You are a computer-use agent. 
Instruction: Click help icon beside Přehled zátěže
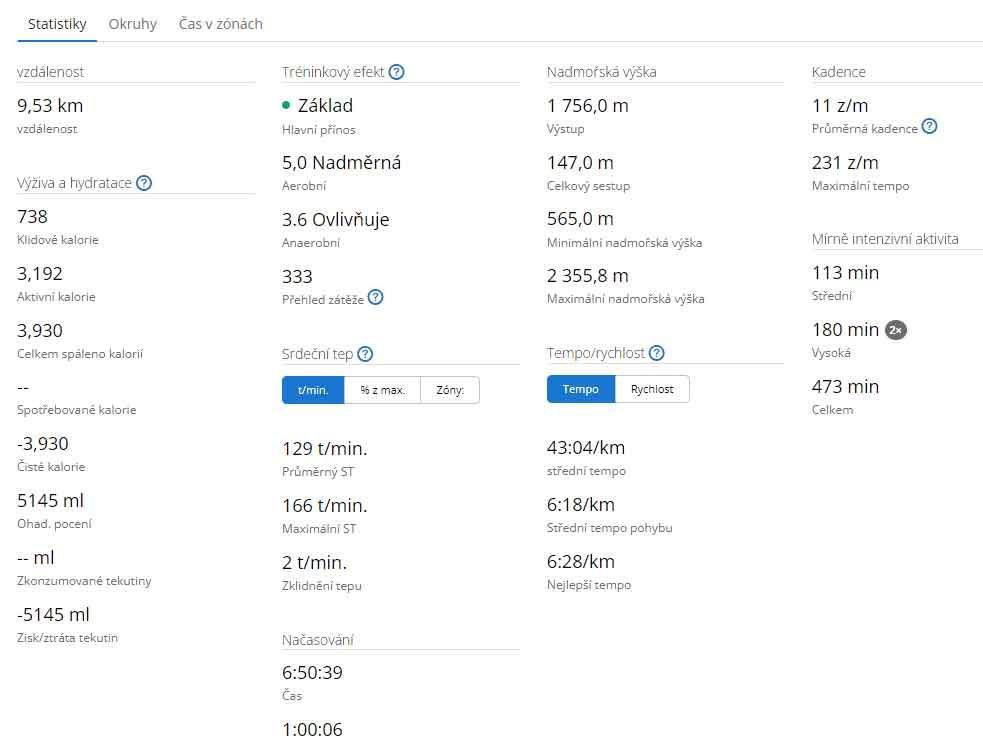point(376,297)
